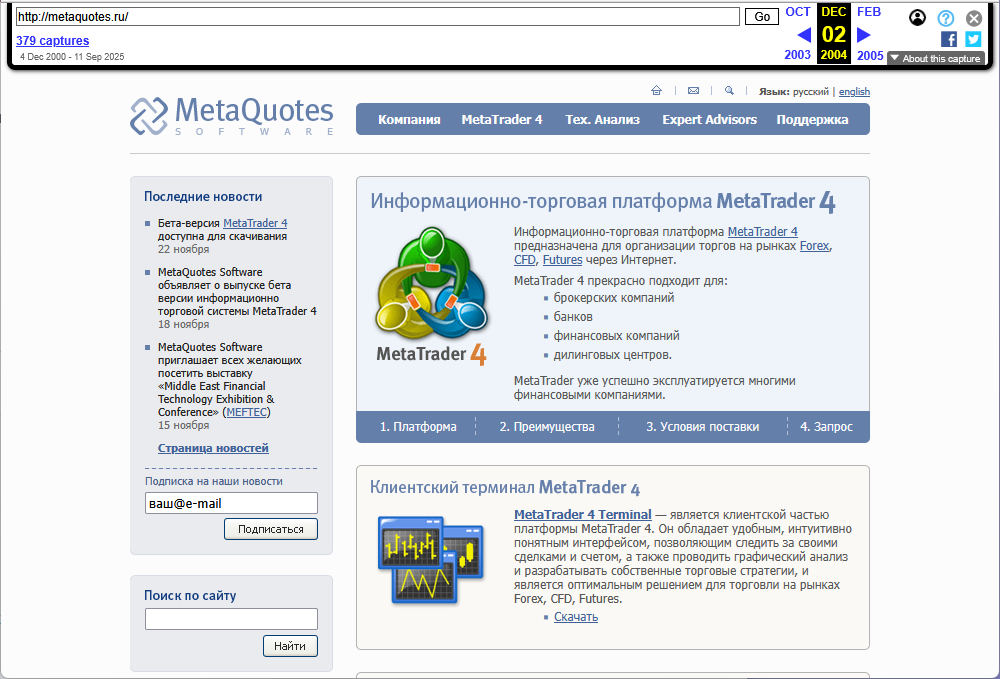Click the ваш@e-mail subscription field

pyautogui.click(x=231, y=503)
